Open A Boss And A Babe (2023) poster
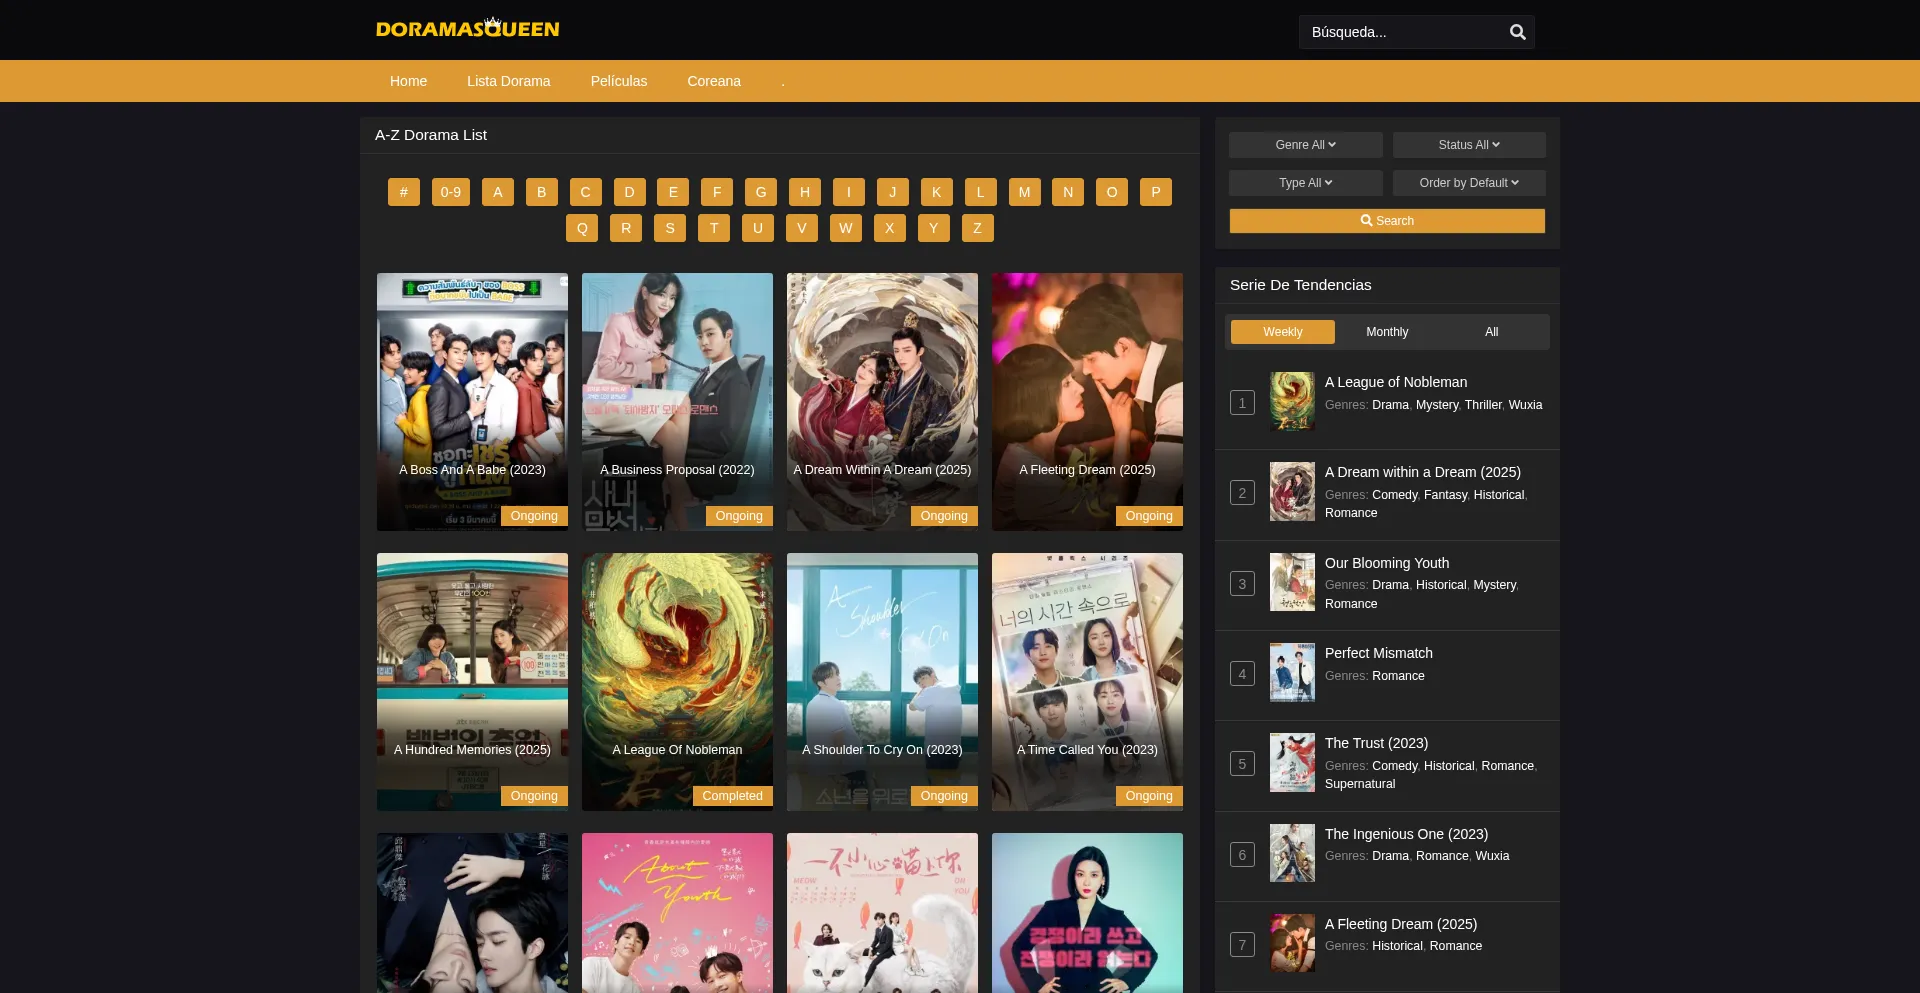This screenshot has height=993, width=1920. pyautogui.click(x=472, y=402)
